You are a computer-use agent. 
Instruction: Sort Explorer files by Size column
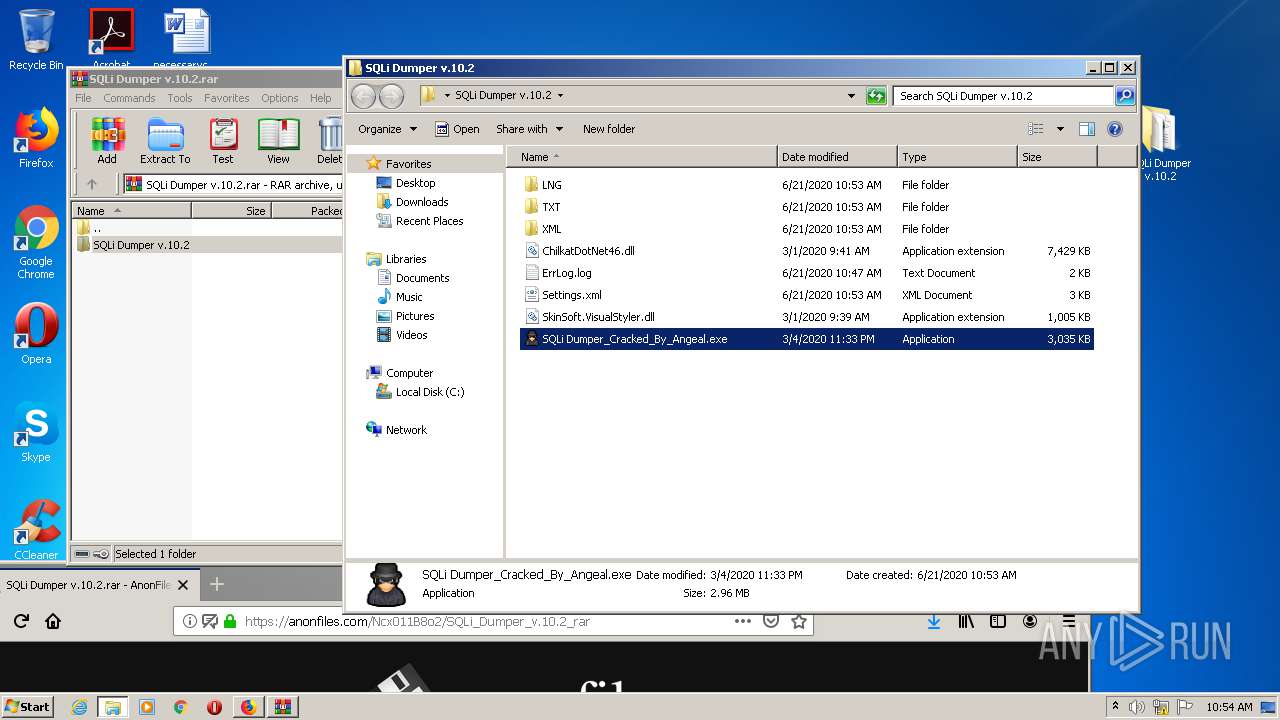click(1057, 157)
